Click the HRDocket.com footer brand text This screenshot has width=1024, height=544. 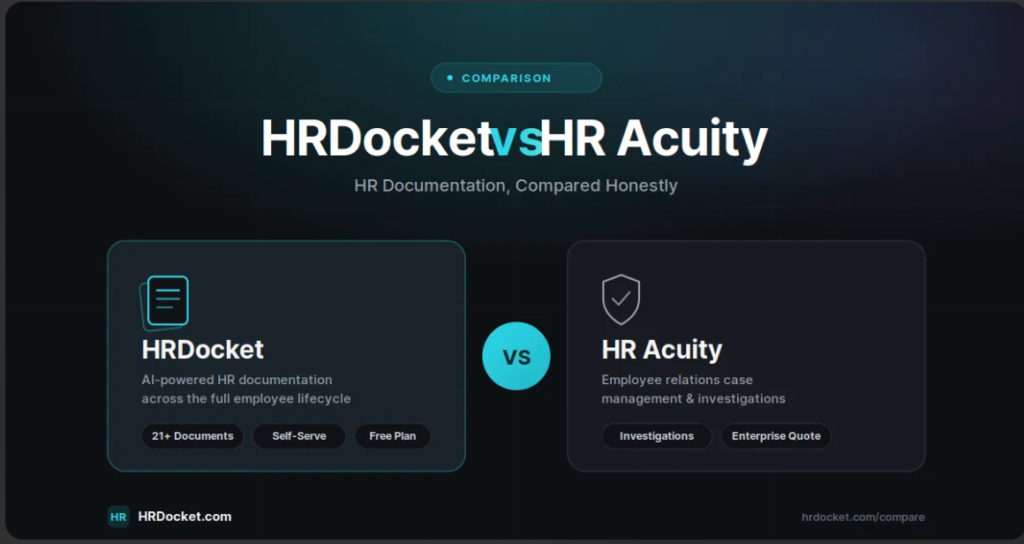pos(185,517)
